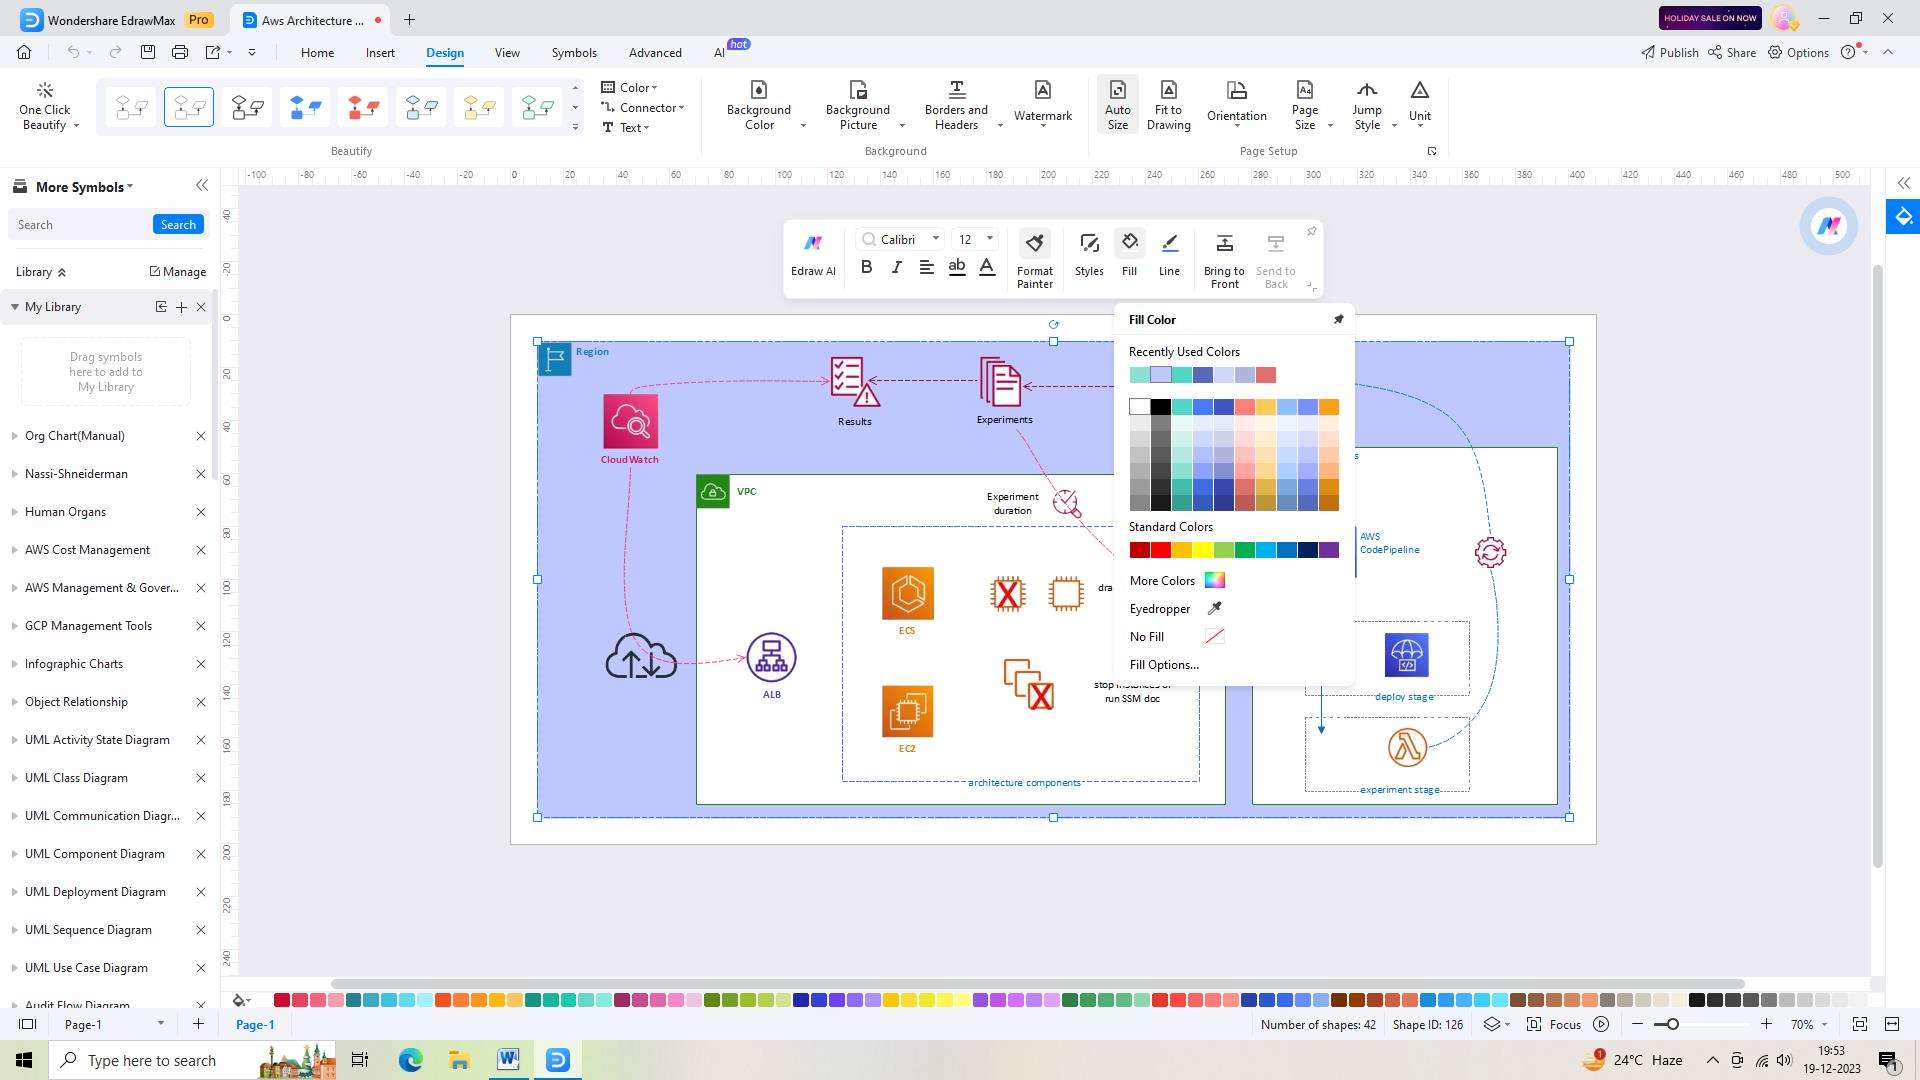
Task: Open the font size 12 dropdown
Action: [x=990, y=239]
